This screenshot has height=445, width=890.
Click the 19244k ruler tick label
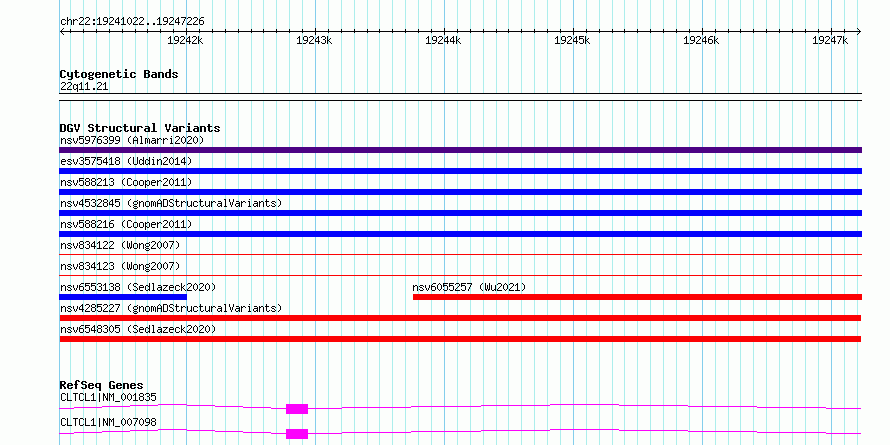tap(443, 40)
